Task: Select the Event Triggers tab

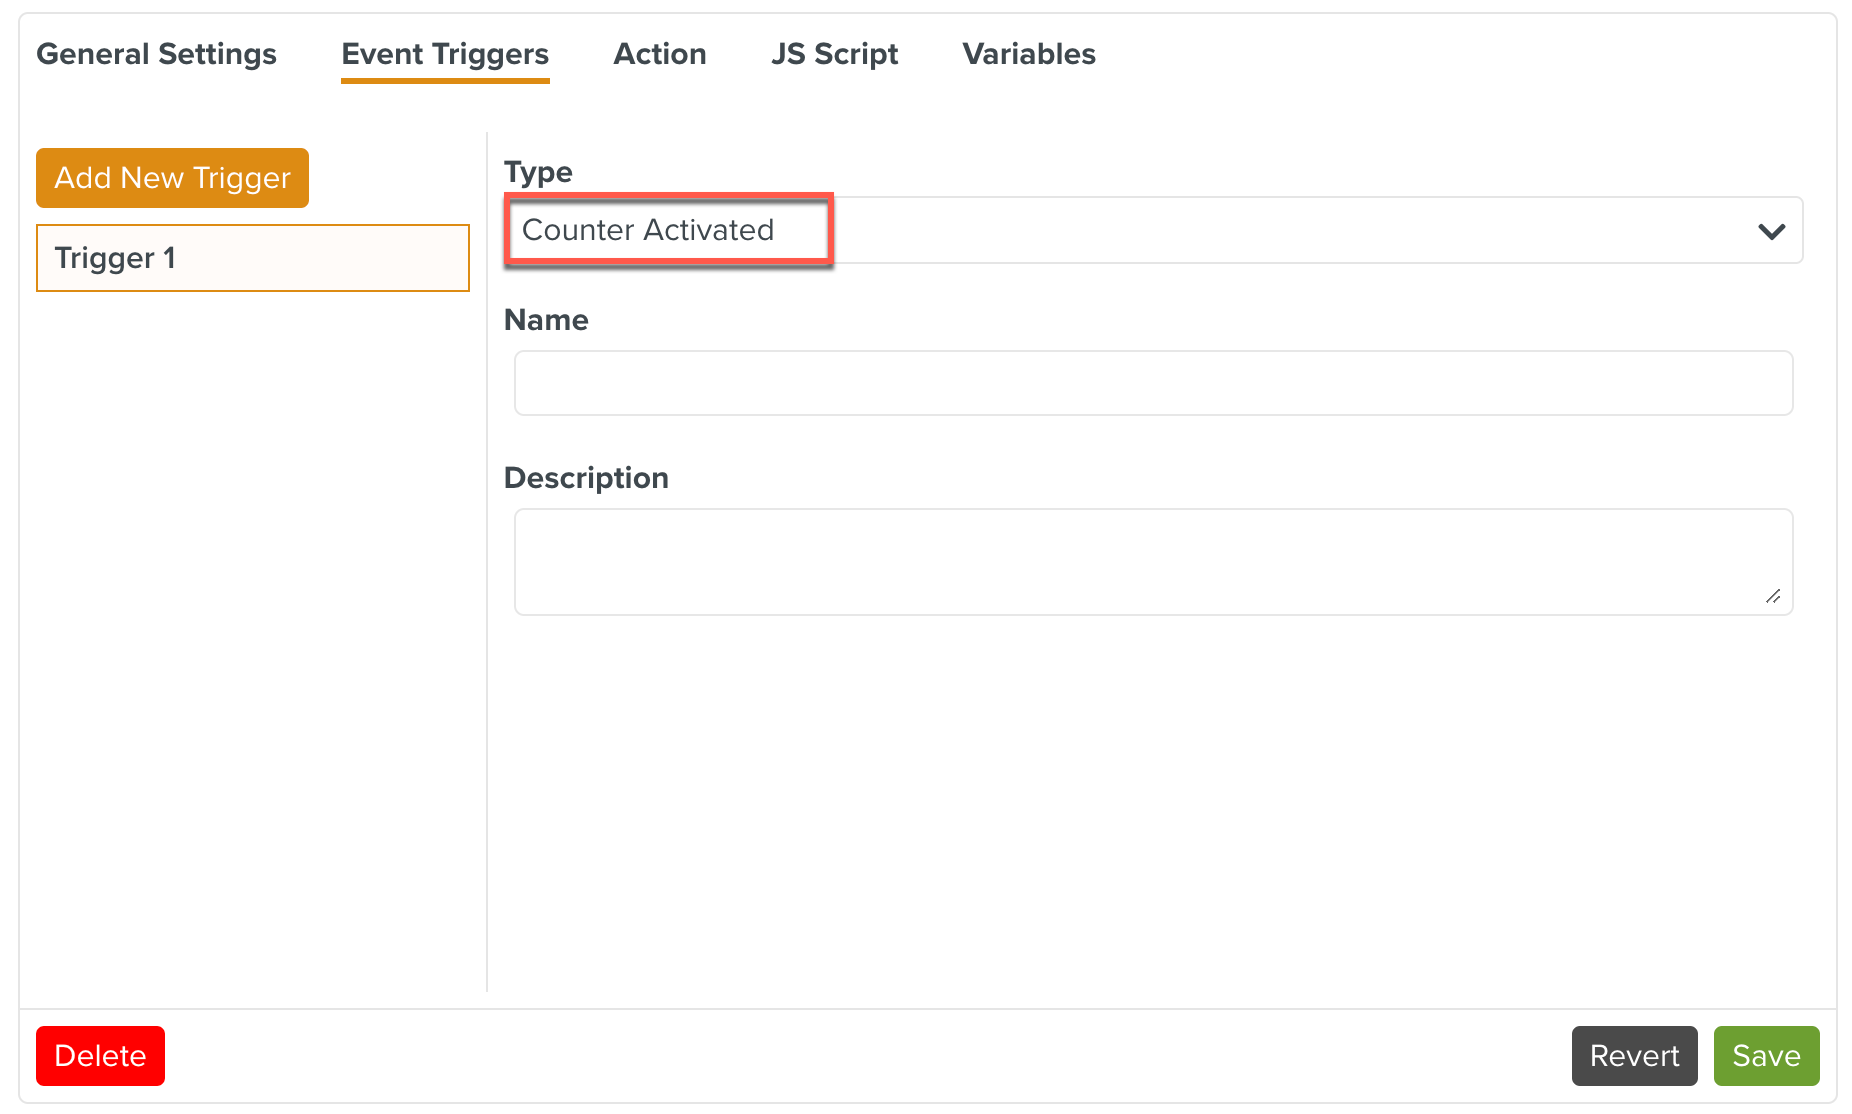Action: click(445, 54)
